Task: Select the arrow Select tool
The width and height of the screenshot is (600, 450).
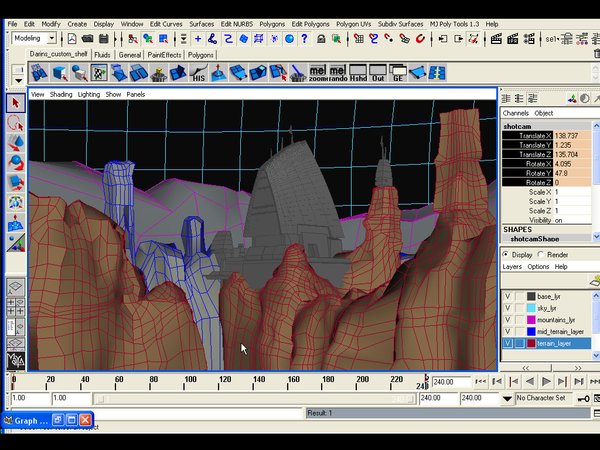Action: 15,102
